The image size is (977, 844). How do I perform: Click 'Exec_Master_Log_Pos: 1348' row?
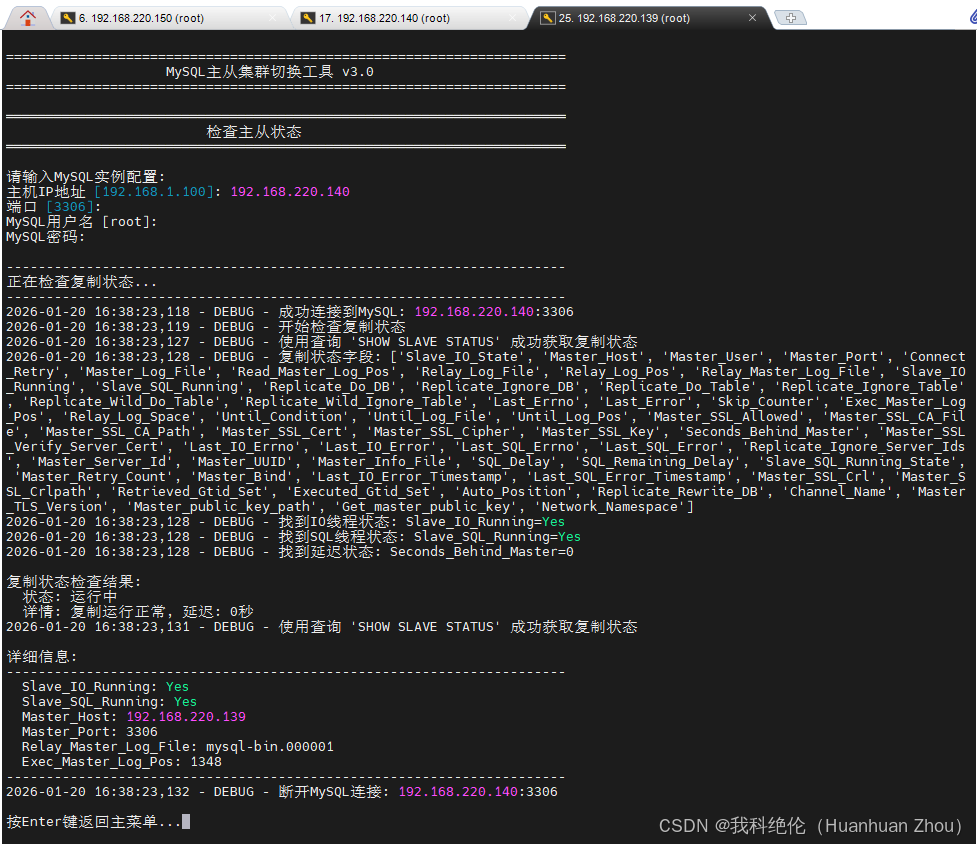[x=122, y=762]
